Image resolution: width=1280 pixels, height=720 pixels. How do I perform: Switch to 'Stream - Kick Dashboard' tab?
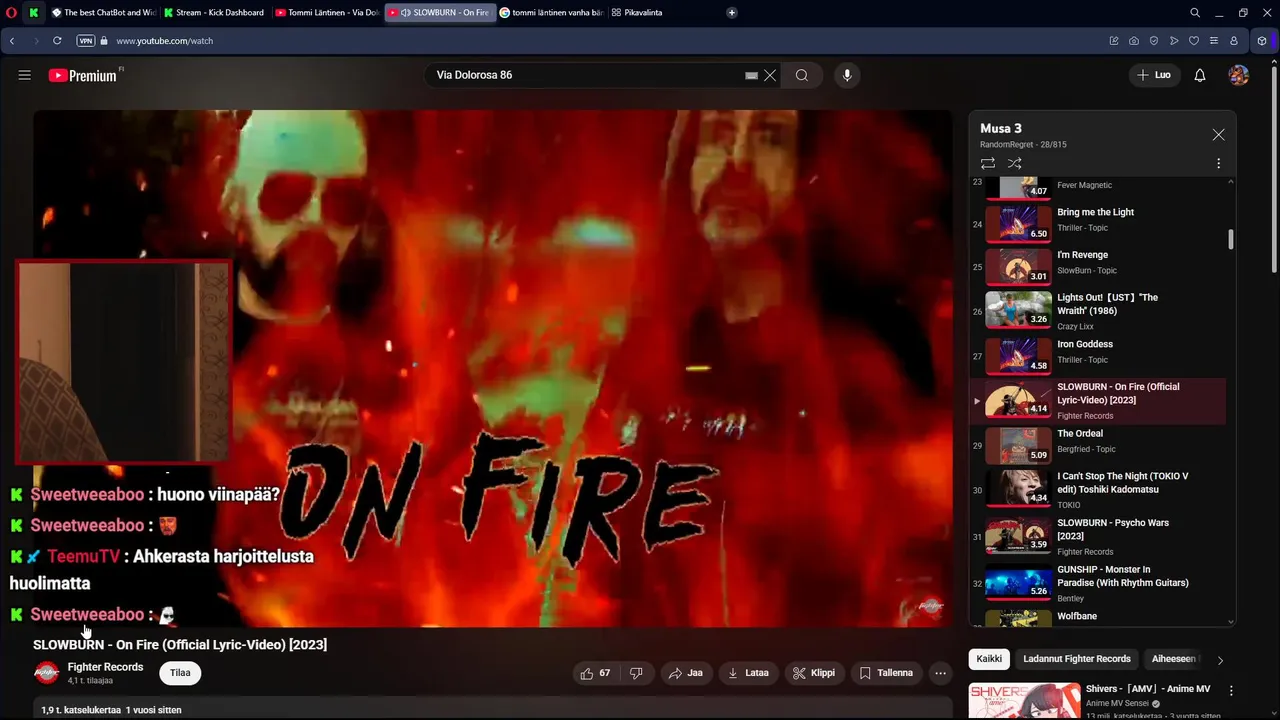point(214,13)
